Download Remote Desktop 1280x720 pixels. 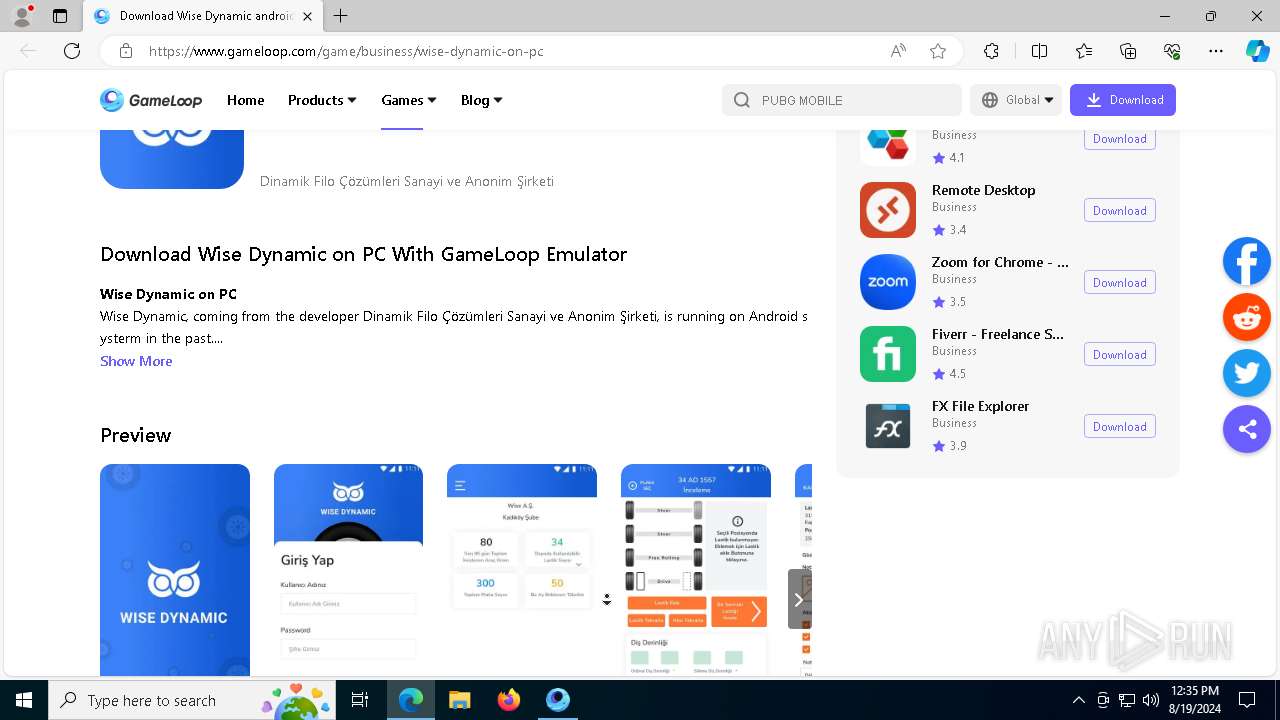coord(1120,211)
